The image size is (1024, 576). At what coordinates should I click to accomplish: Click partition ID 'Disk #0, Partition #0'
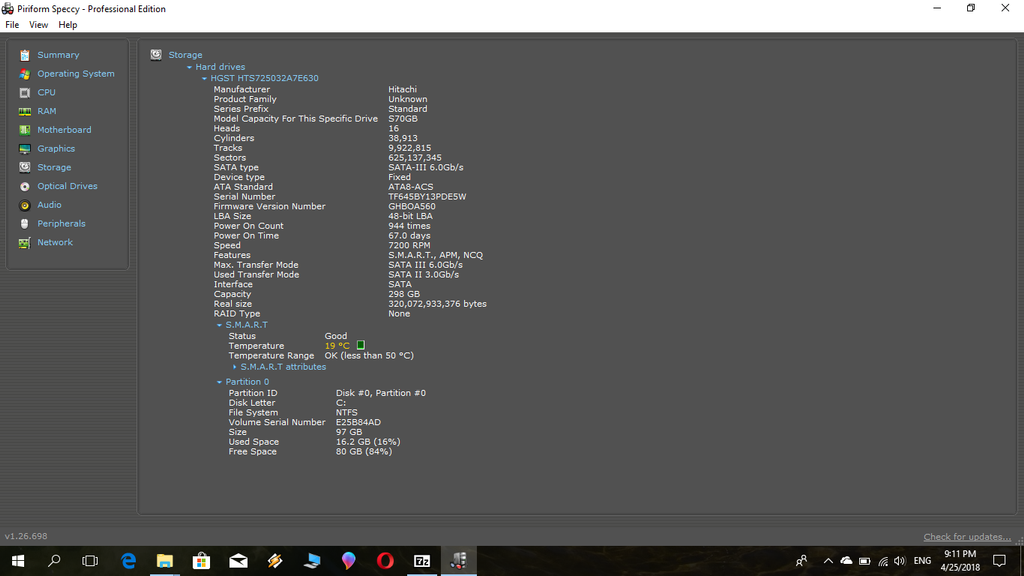pyautogui.click(x=381, y=393)
